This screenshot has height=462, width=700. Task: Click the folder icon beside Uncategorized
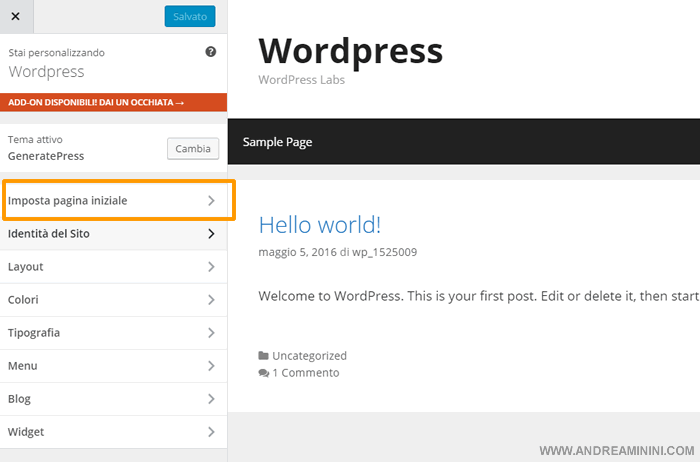point(263,356)
